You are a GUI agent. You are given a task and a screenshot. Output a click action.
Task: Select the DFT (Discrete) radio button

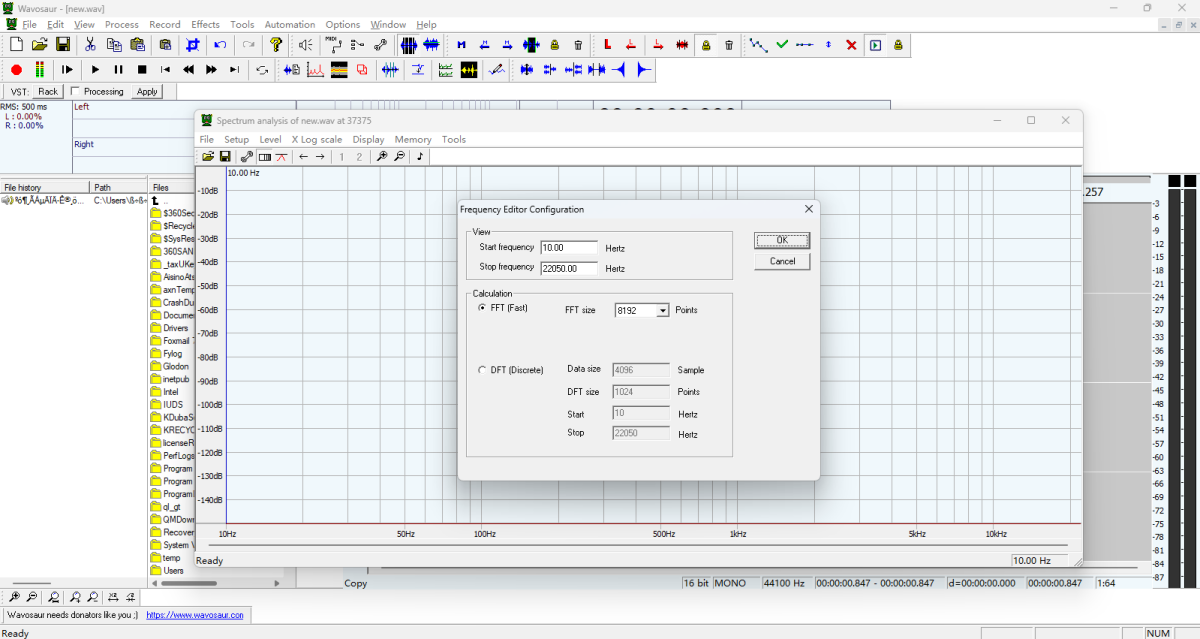point(482,370)
